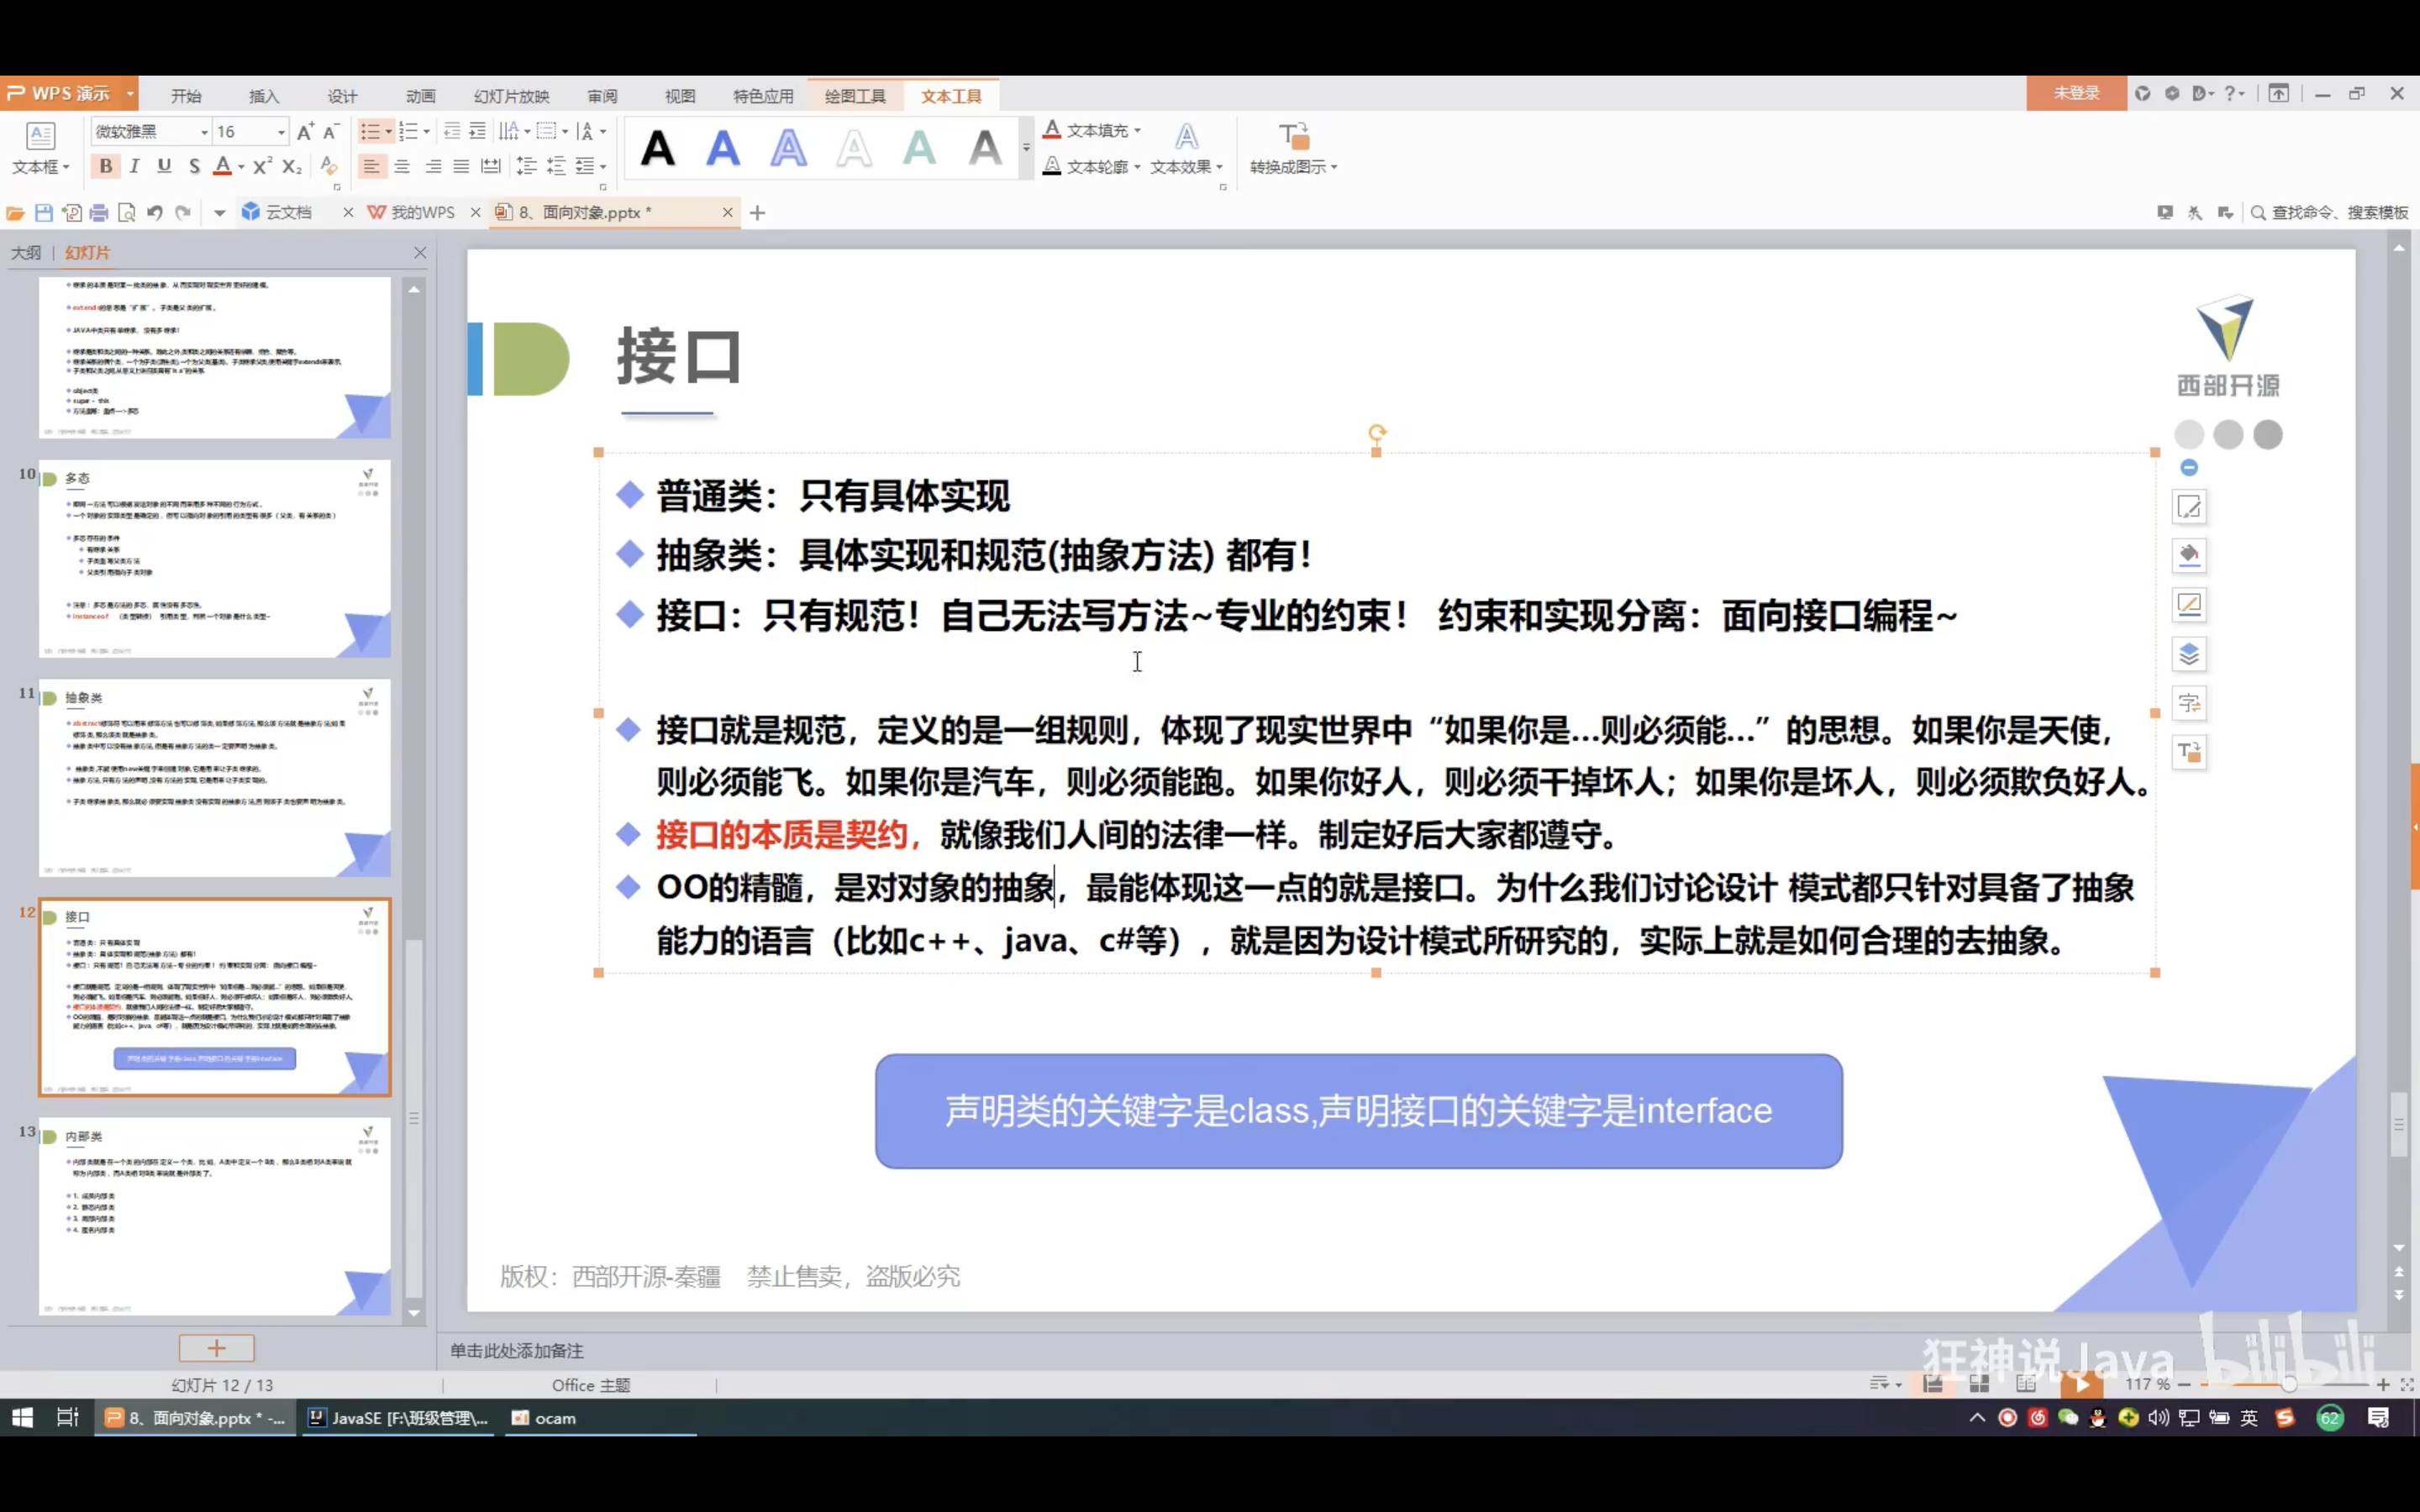Open the font name dropdown
Screen dimensions: 2420x1512
pyautogui.click(x=204, y=131)
